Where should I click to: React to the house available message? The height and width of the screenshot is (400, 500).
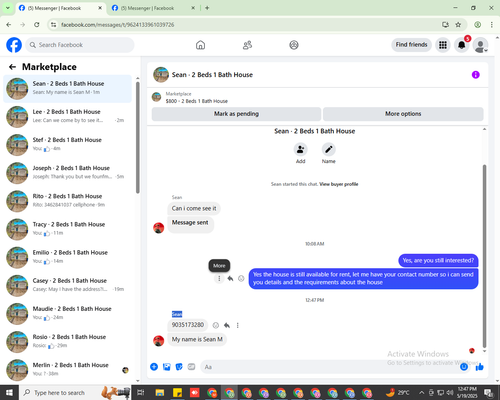(x=241, y=278)
